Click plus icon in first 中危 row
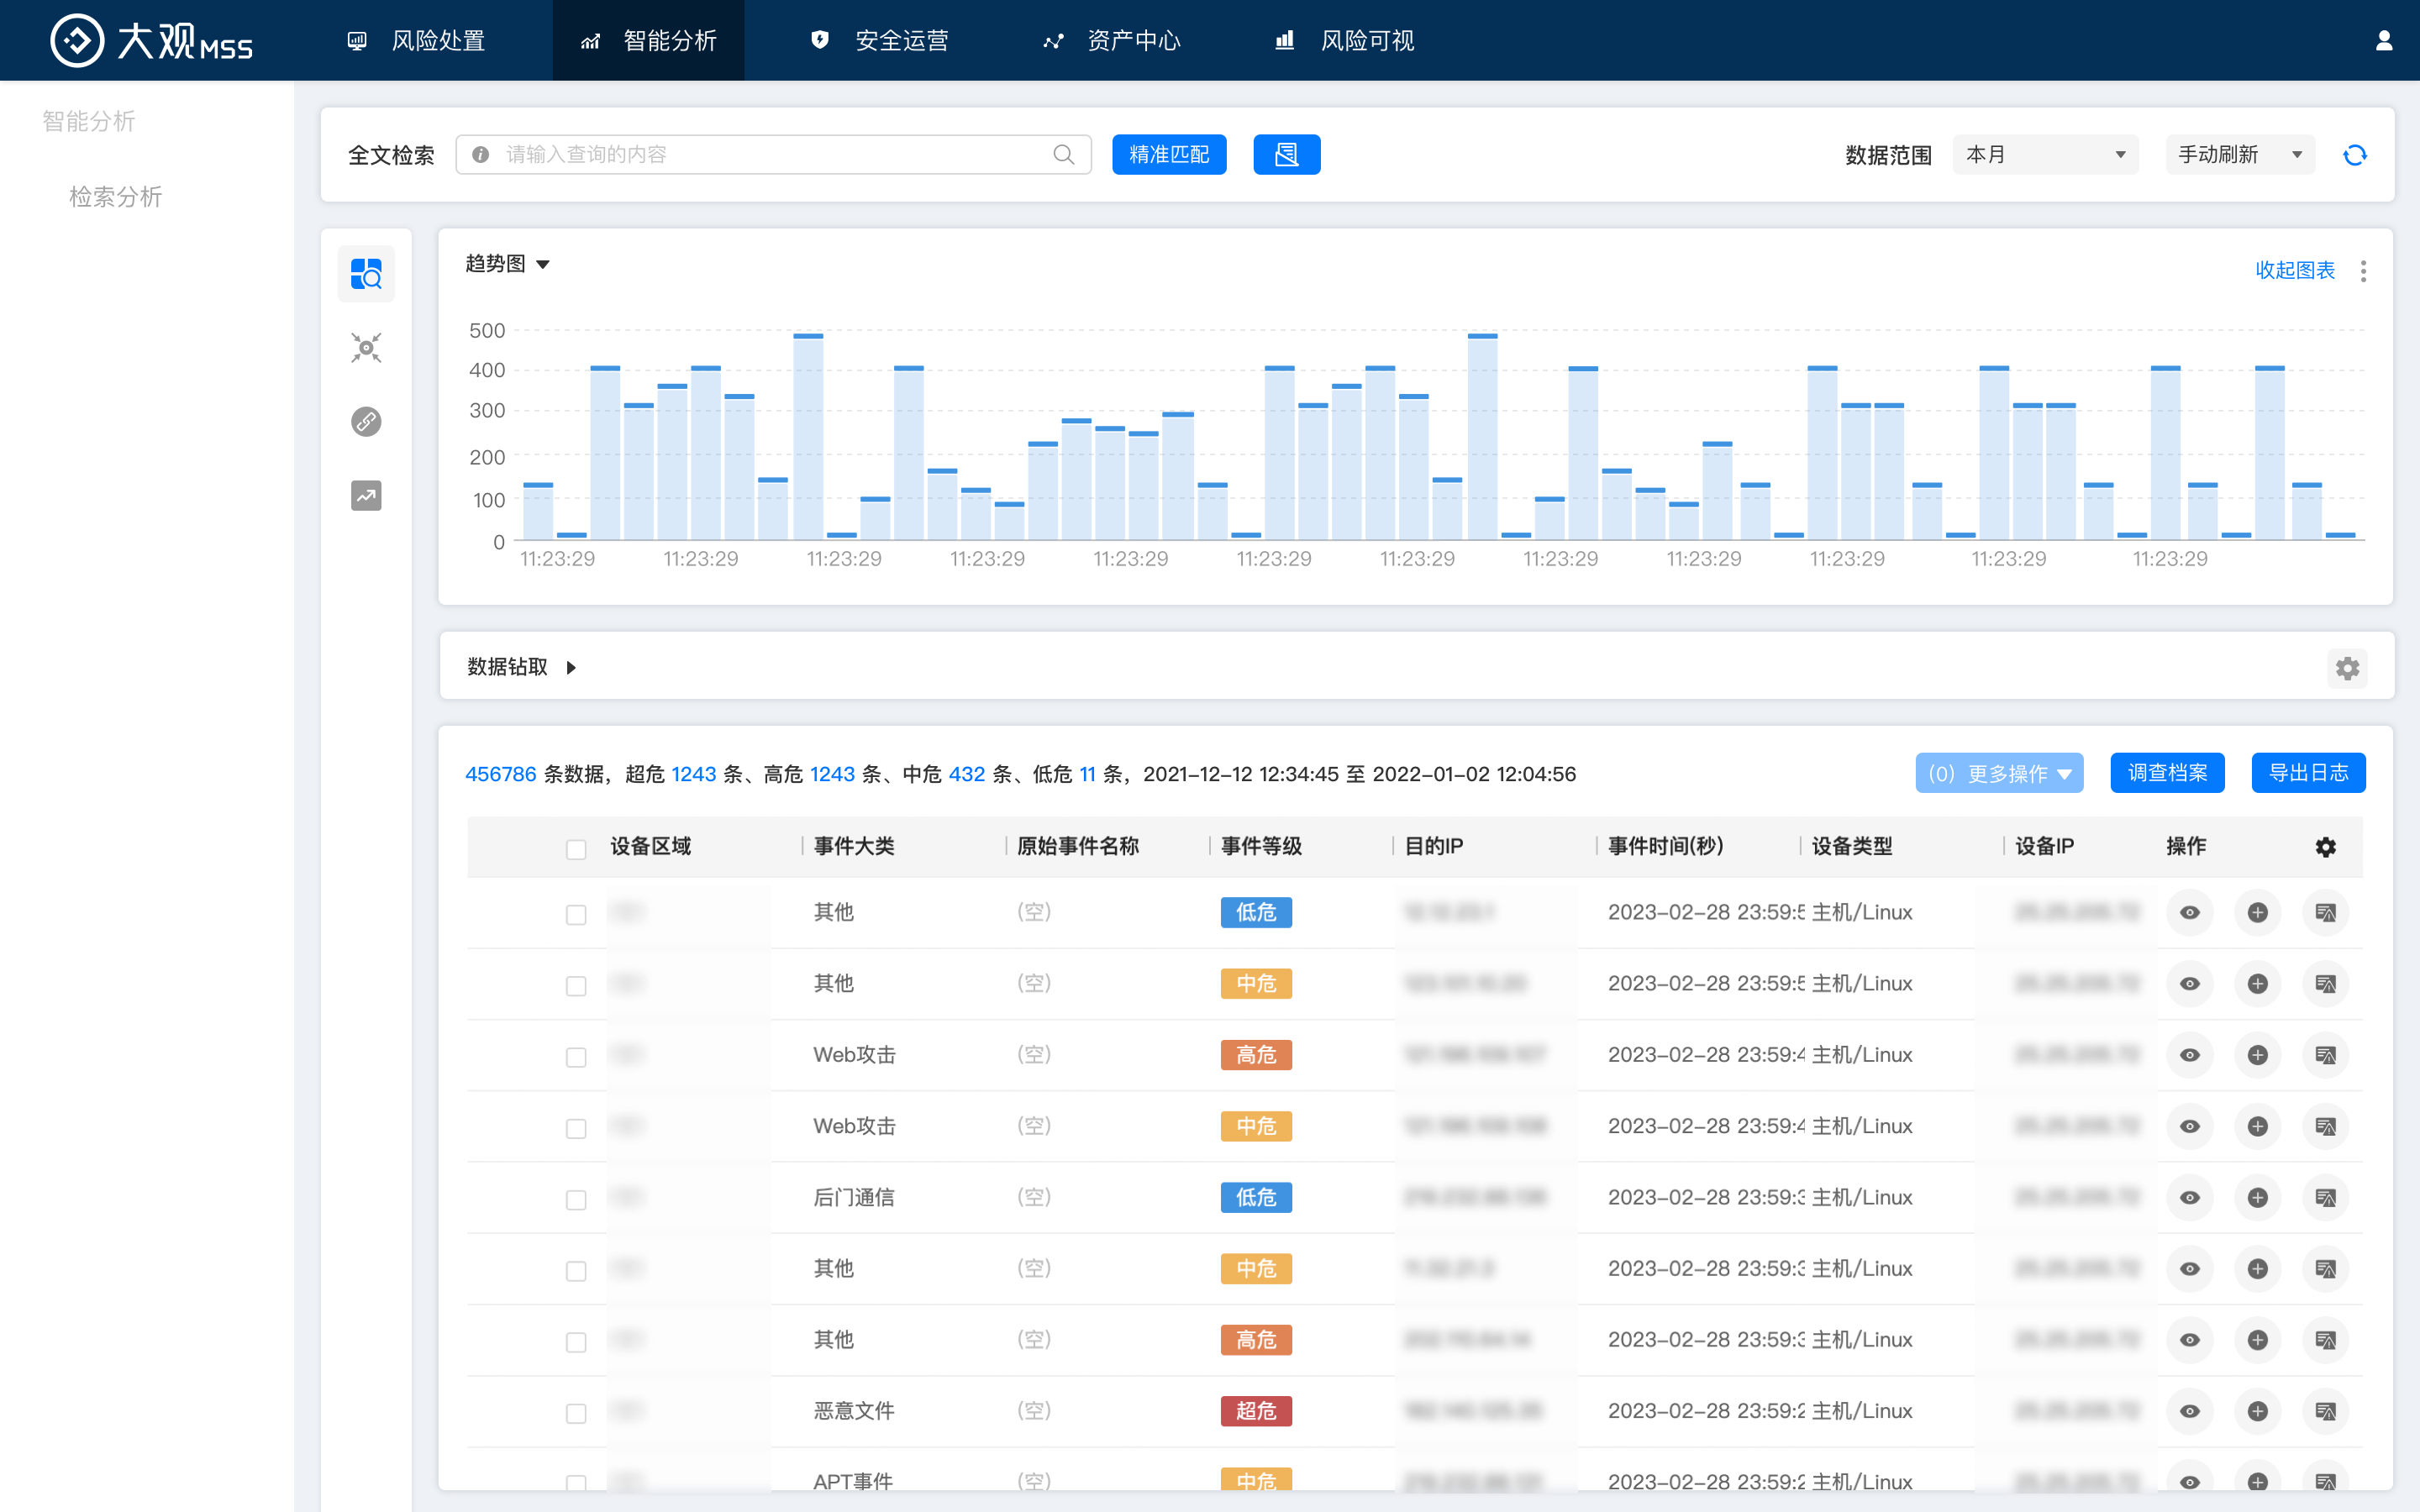 2258,984
